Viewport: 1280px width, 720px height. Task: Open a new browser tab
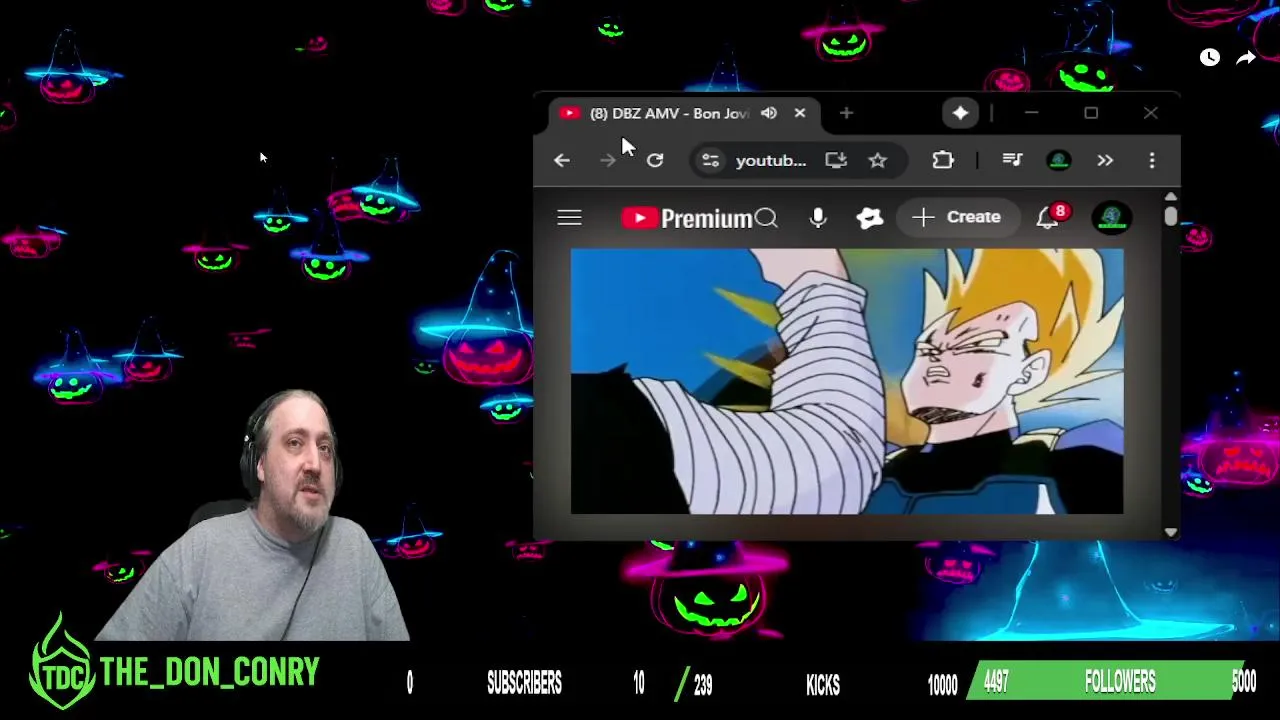pyautogui.click(x=846, y=113)
